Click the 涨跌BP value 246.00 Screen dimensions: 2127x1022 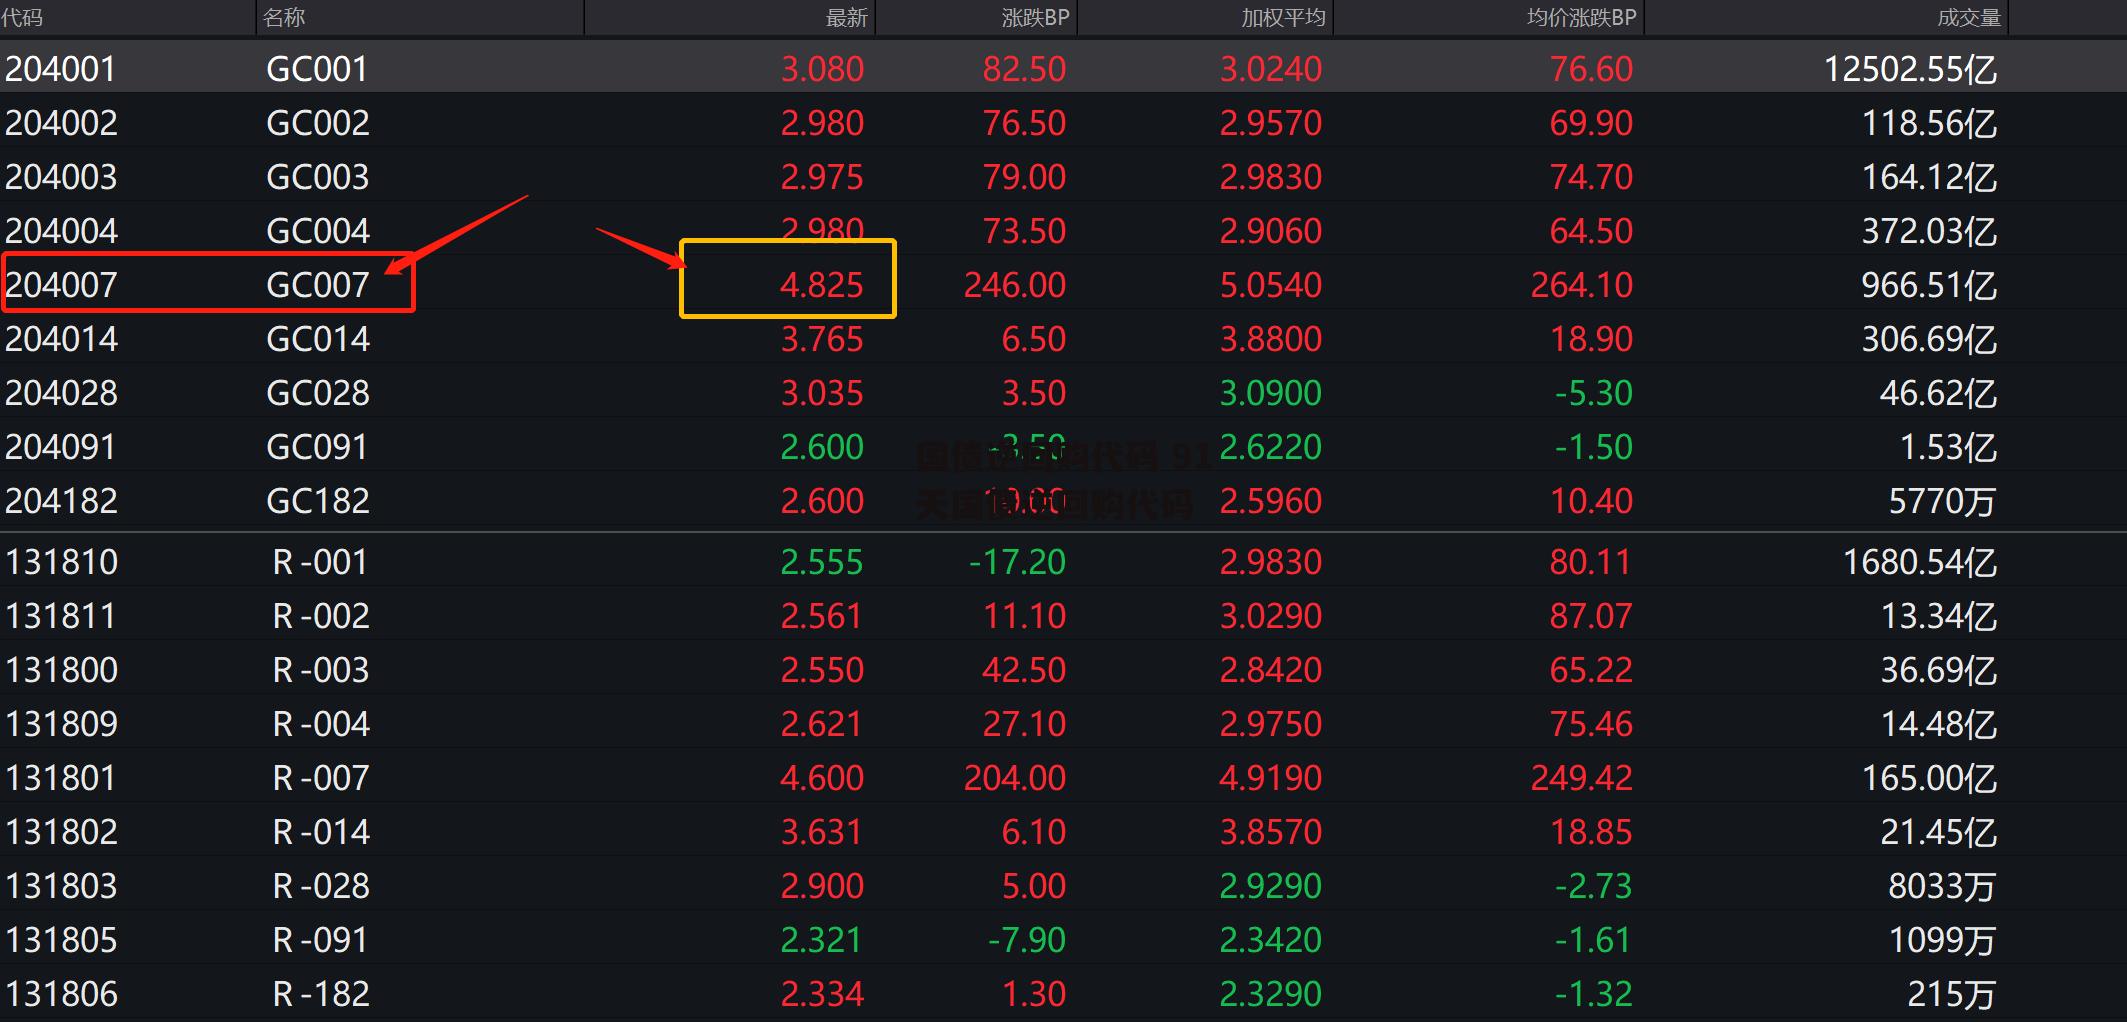(1014, 285)
